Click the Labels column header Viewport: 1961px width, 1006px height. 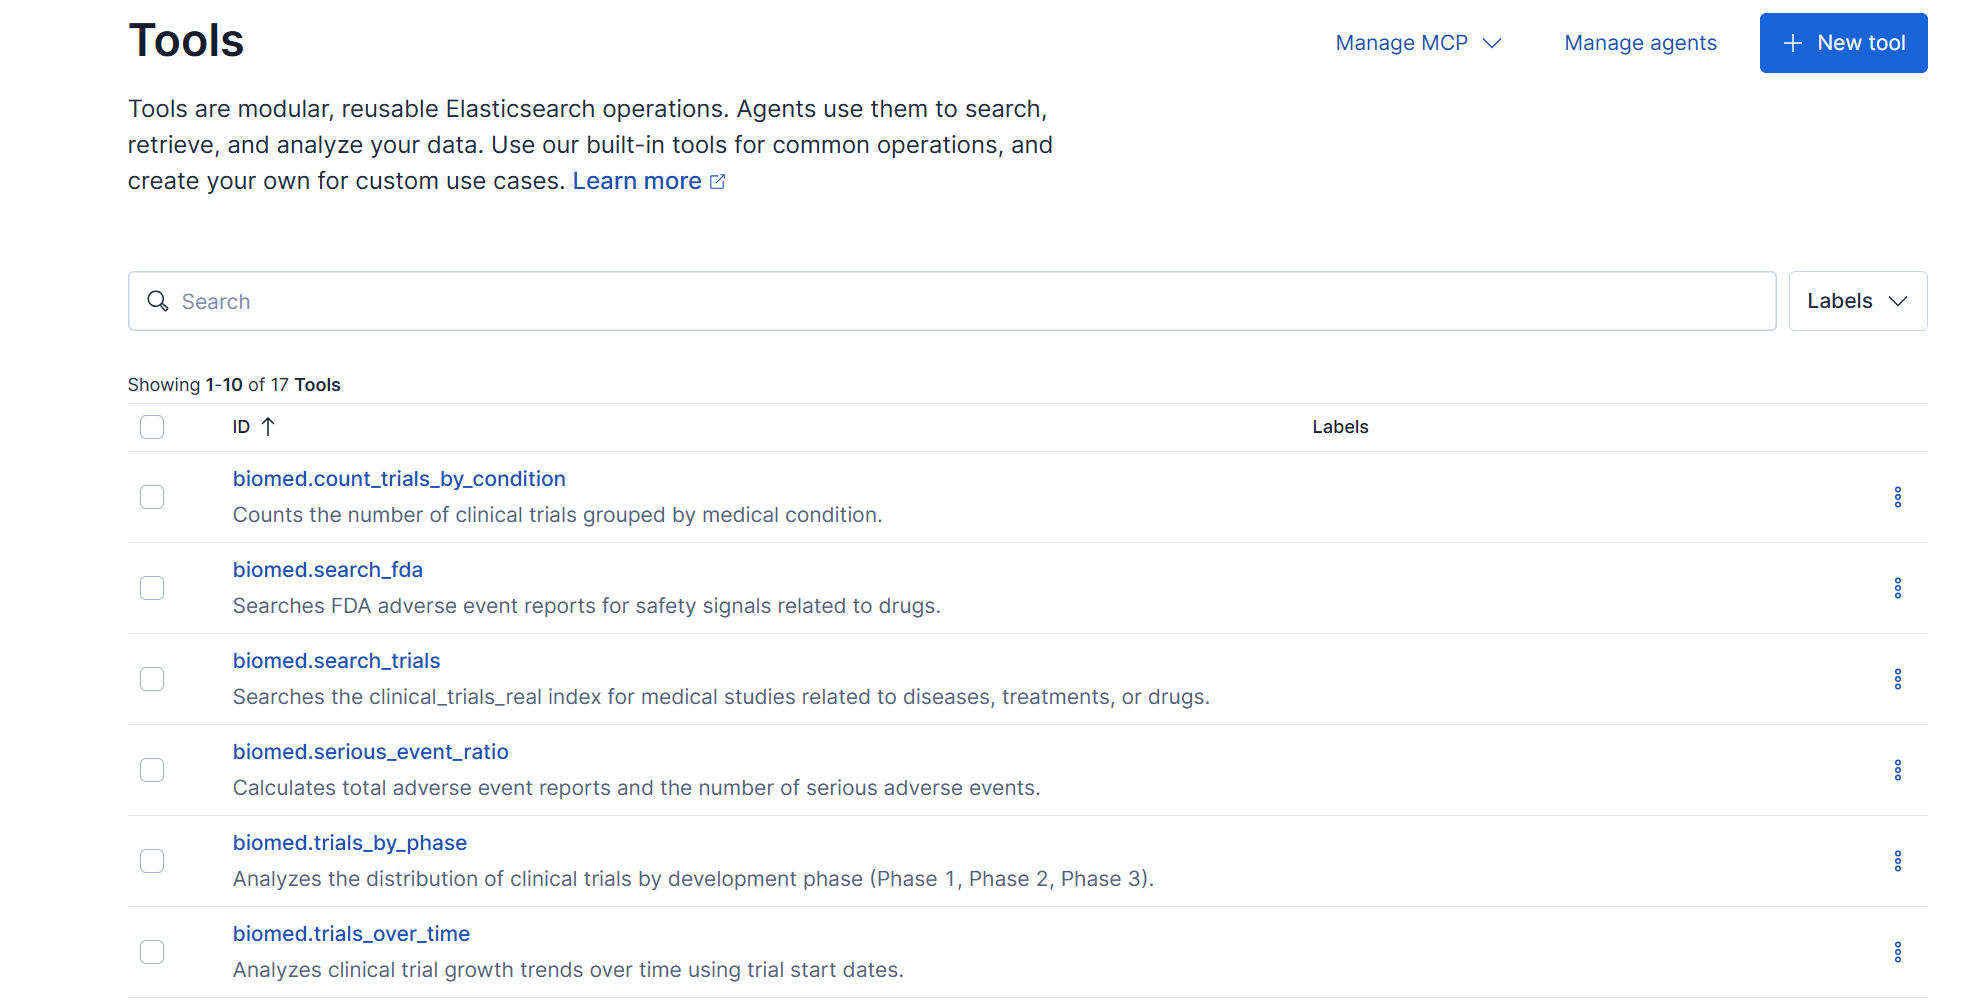point(1340,427)
